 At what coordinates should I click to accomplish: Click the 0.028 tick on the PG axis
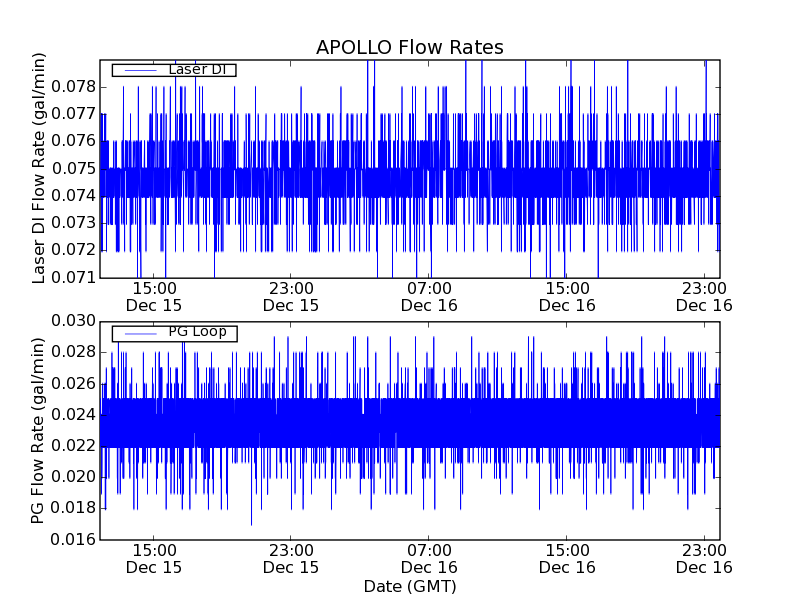point(73,352)
